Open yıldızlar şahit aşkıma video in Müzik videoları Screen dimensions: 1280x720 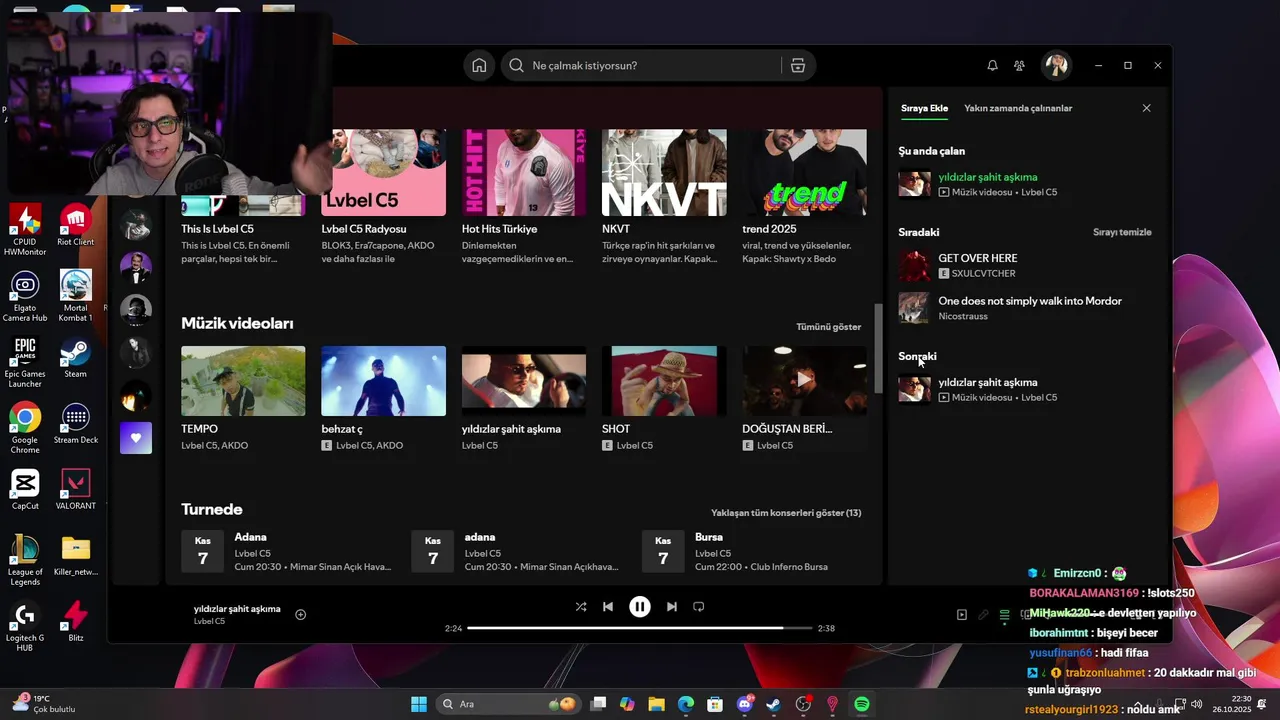tap(524, 381)
